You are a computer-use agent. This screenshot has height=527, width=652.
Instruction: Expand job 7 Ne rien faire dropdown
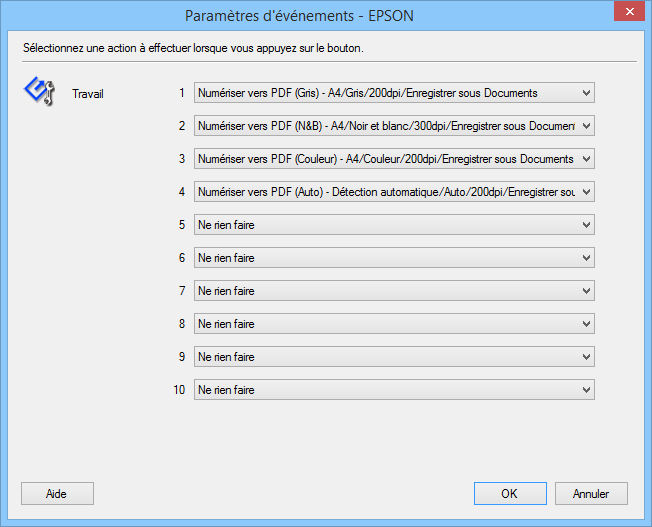[394, 291]
